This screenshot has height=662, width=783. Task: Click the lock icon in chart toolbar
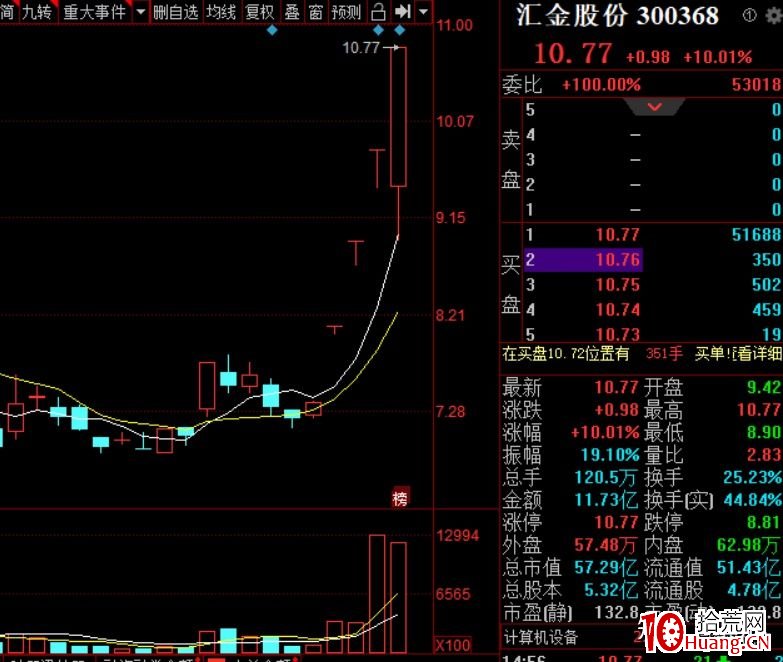tap(379, 11)
